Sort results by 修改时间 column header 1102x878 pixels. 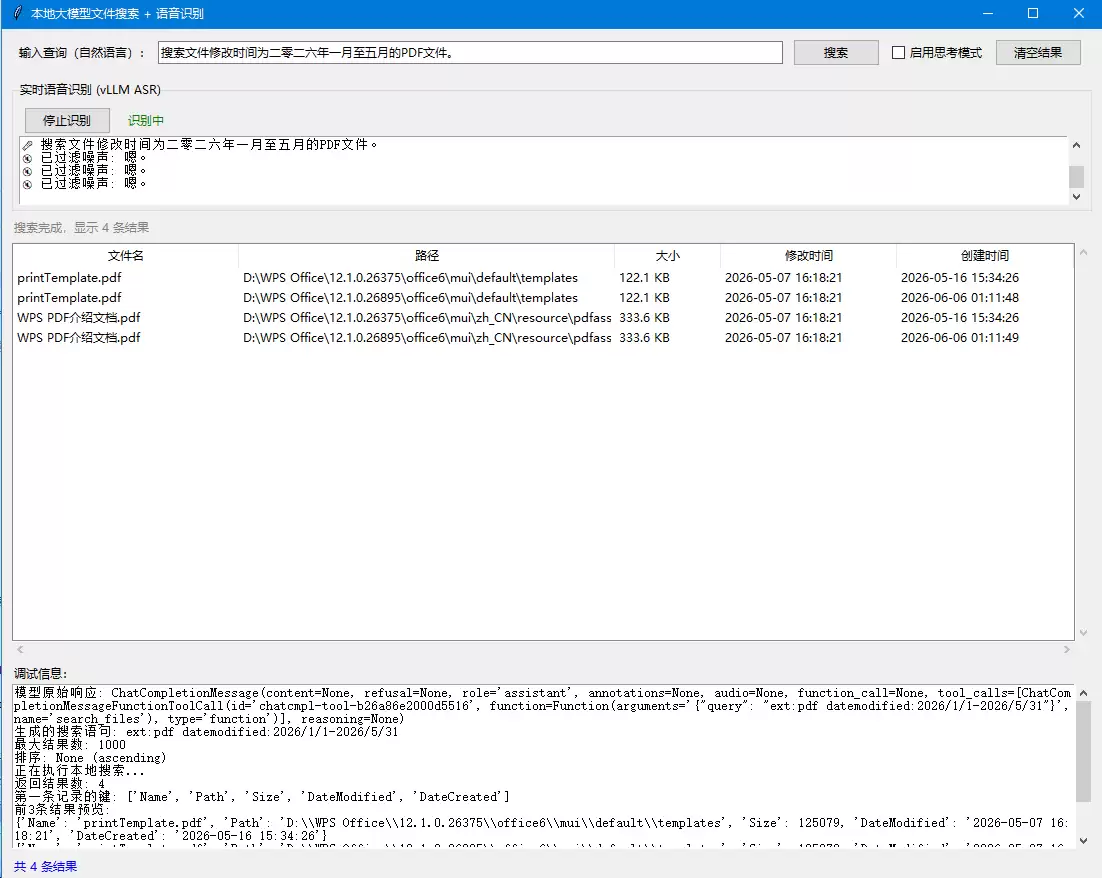coord(808,256)
